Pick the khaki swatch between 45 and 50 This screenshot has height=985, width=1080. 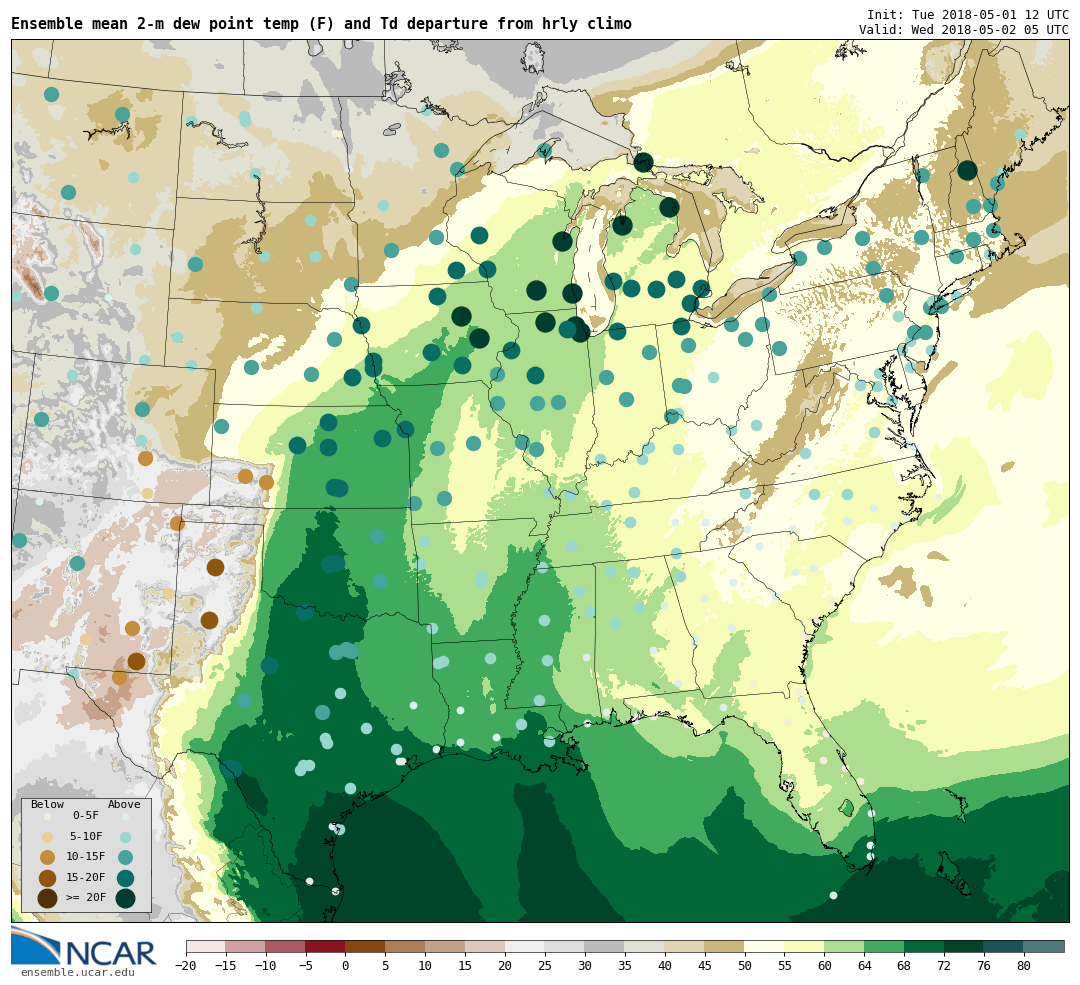coord(725,946)
